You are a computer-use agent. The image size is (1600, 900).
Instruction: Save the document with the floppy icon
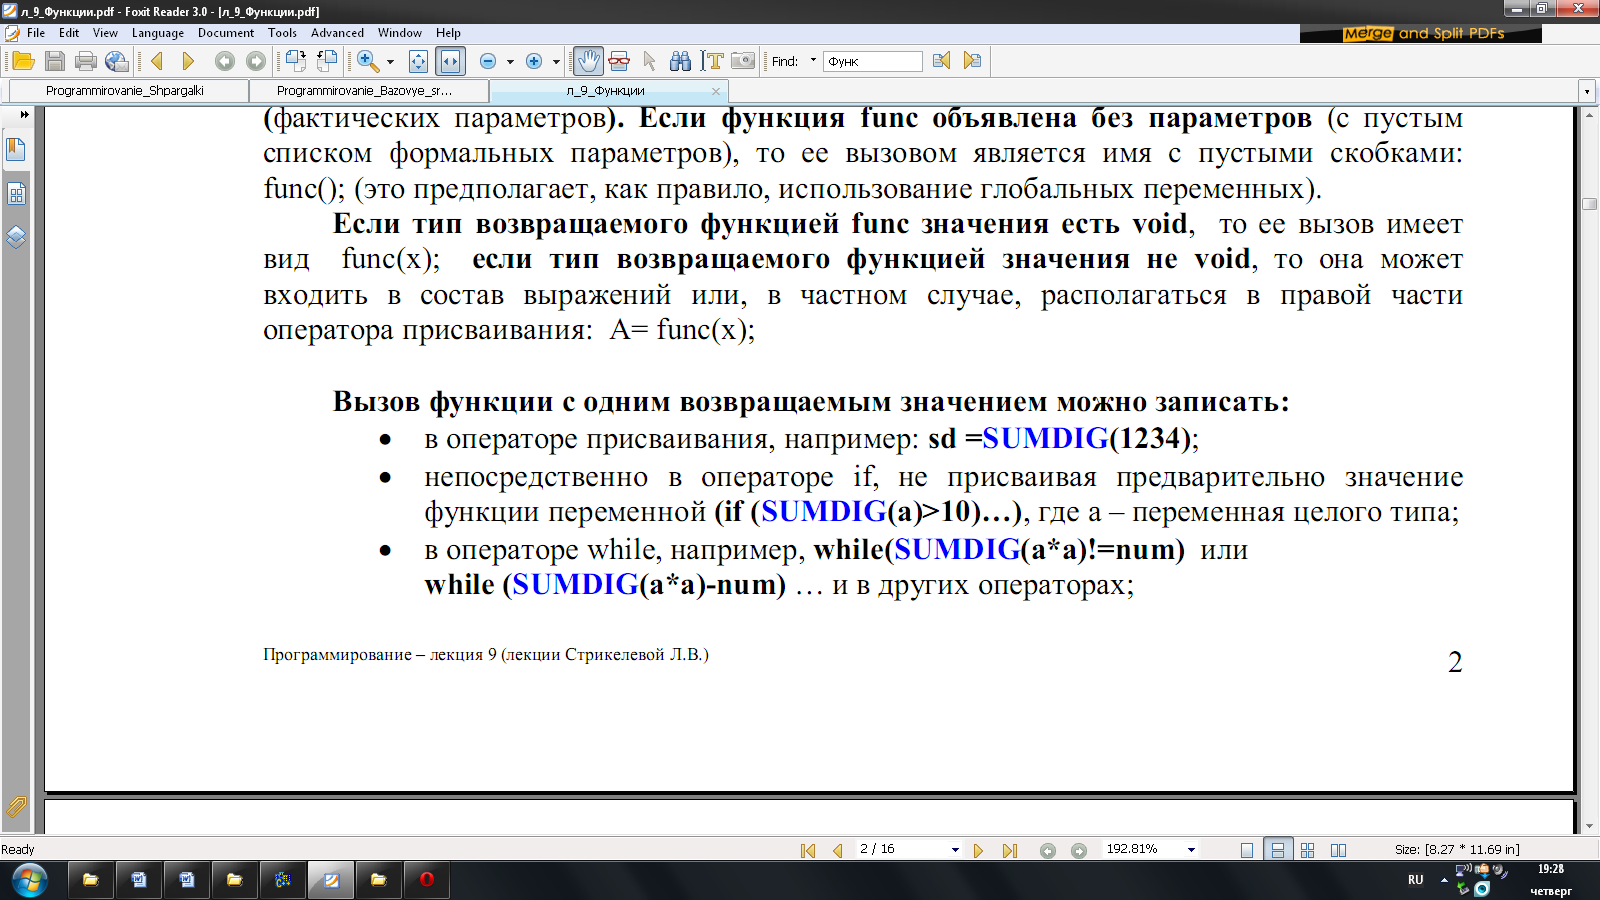tap(55, 61)
